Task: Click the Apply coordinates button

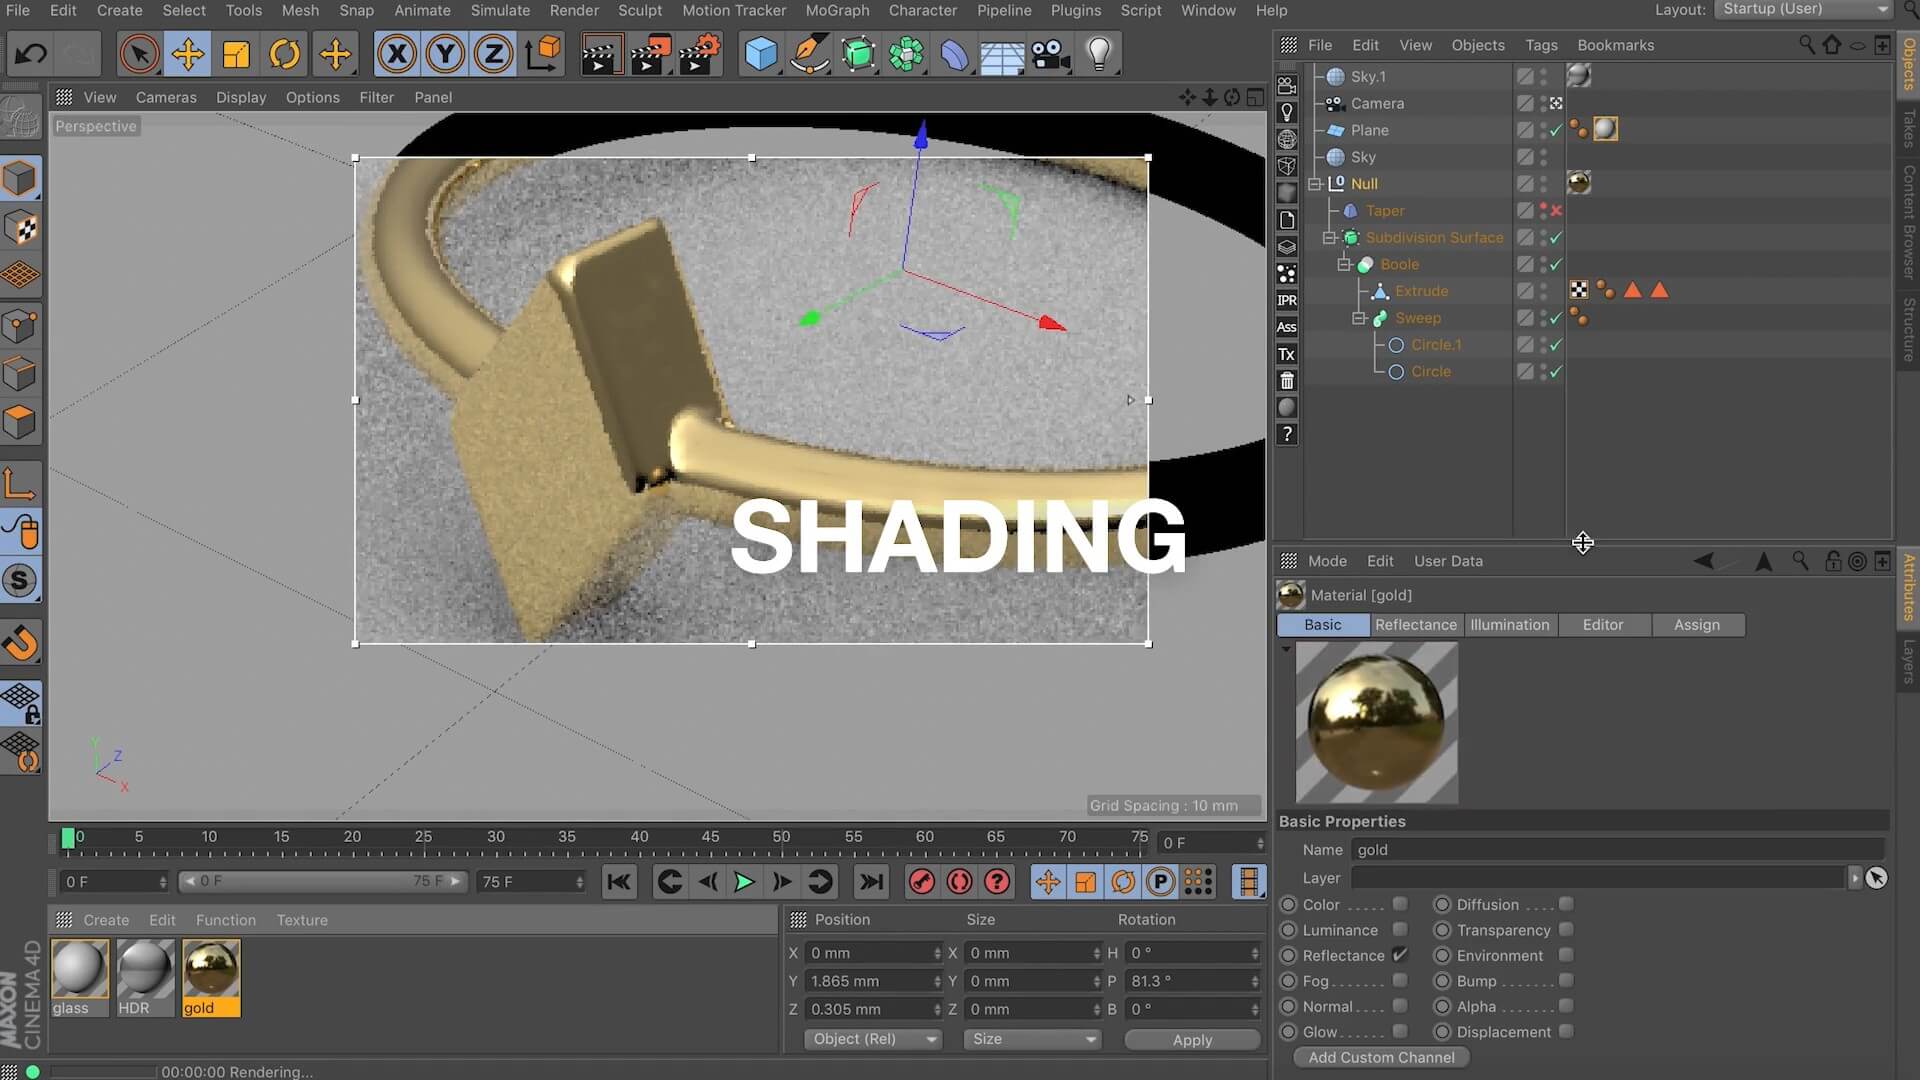Action: tap(1191, 1040)
